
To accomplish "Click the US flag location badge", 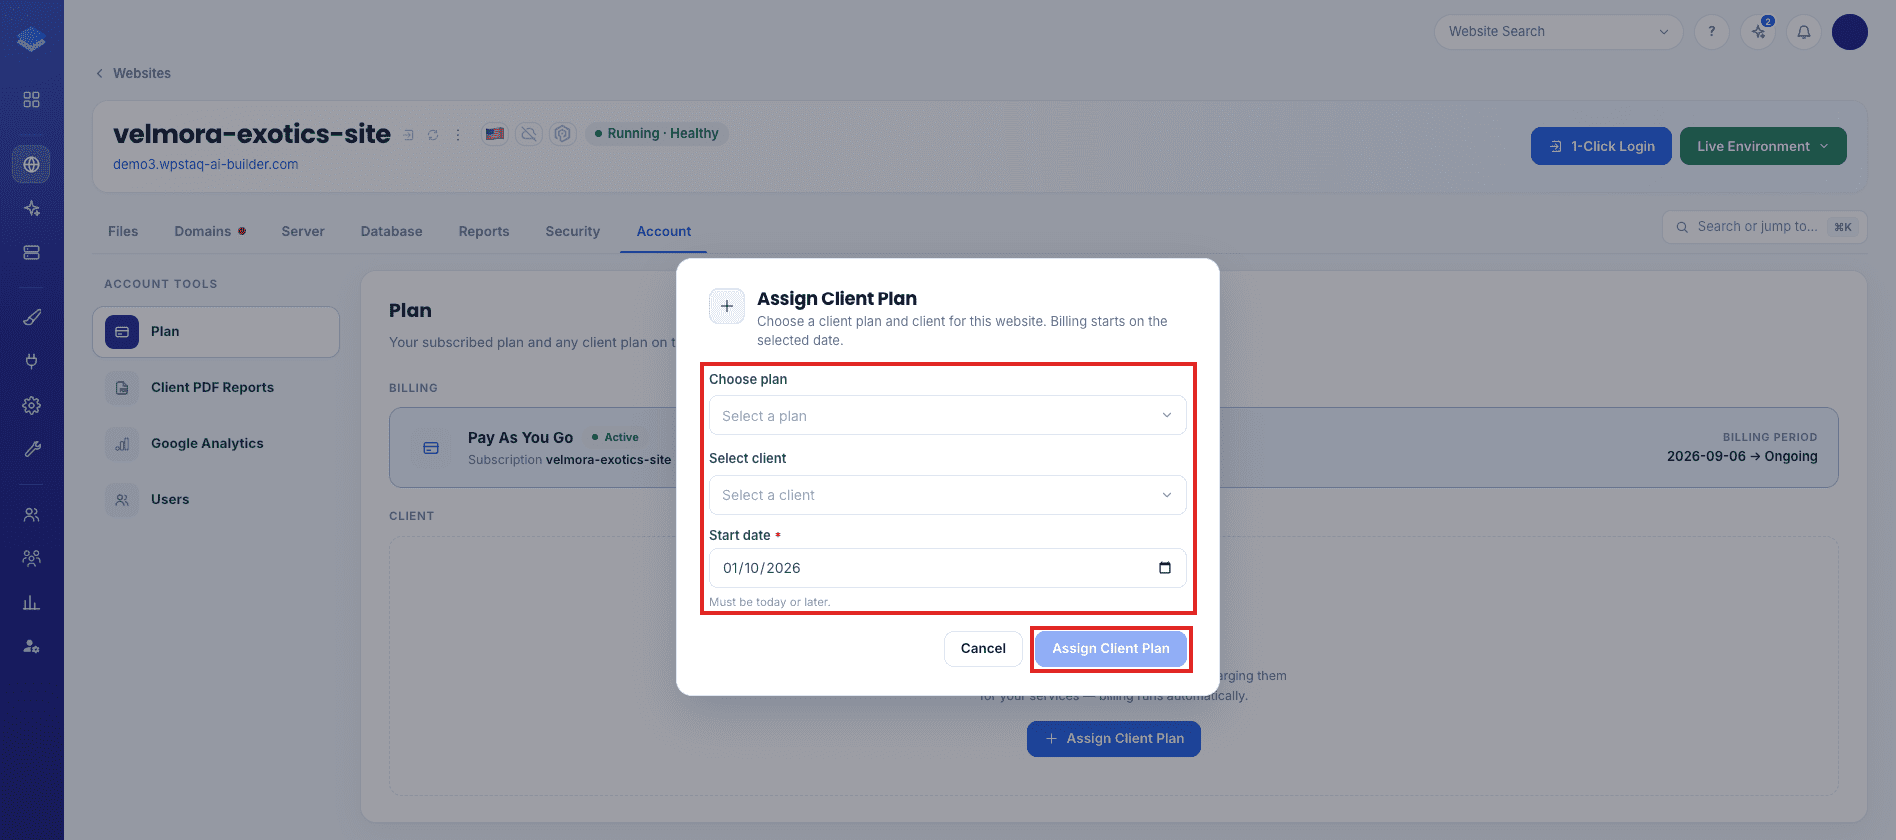I will [x=495, y=133].
